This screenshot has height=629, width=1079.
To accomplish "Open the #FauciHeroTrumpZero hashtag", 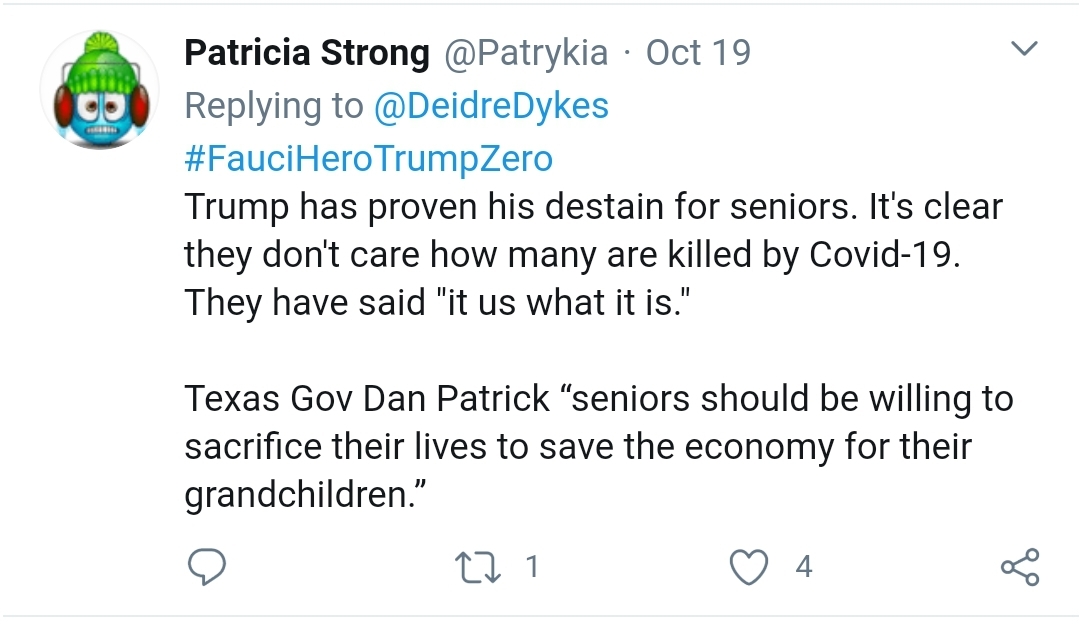I will (x=369, y=158).
